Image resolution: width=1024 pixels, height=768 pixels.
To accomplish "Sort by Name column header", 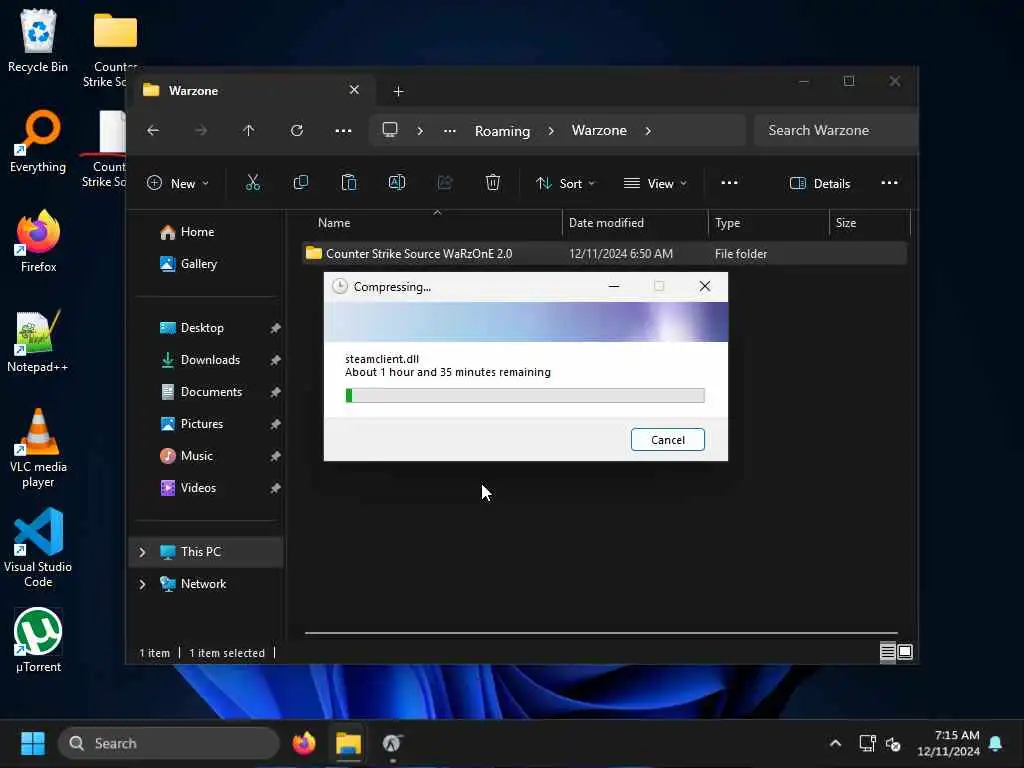I will 431,223.
